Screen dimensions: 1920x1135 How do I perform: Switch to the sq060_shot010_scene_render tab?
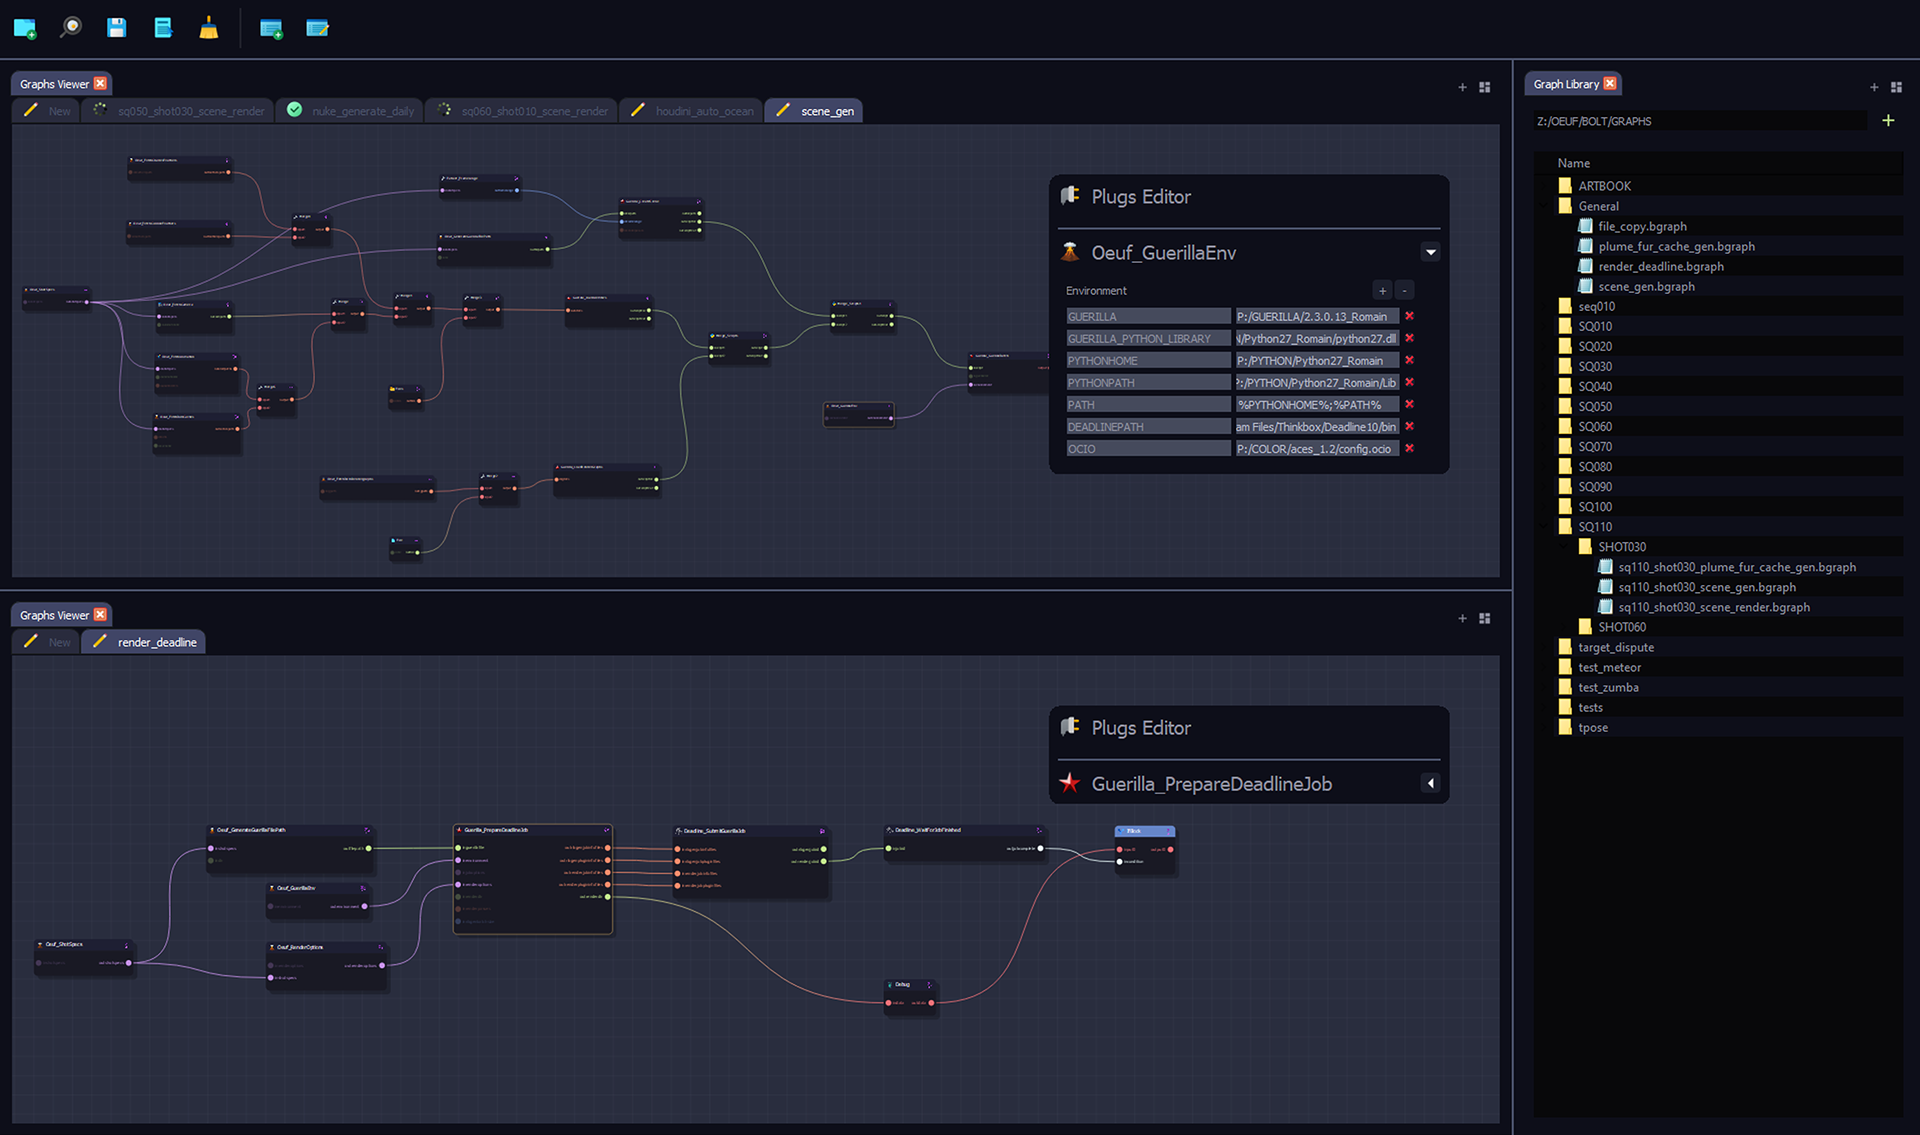pyautogui.click(x=522, y=111)
